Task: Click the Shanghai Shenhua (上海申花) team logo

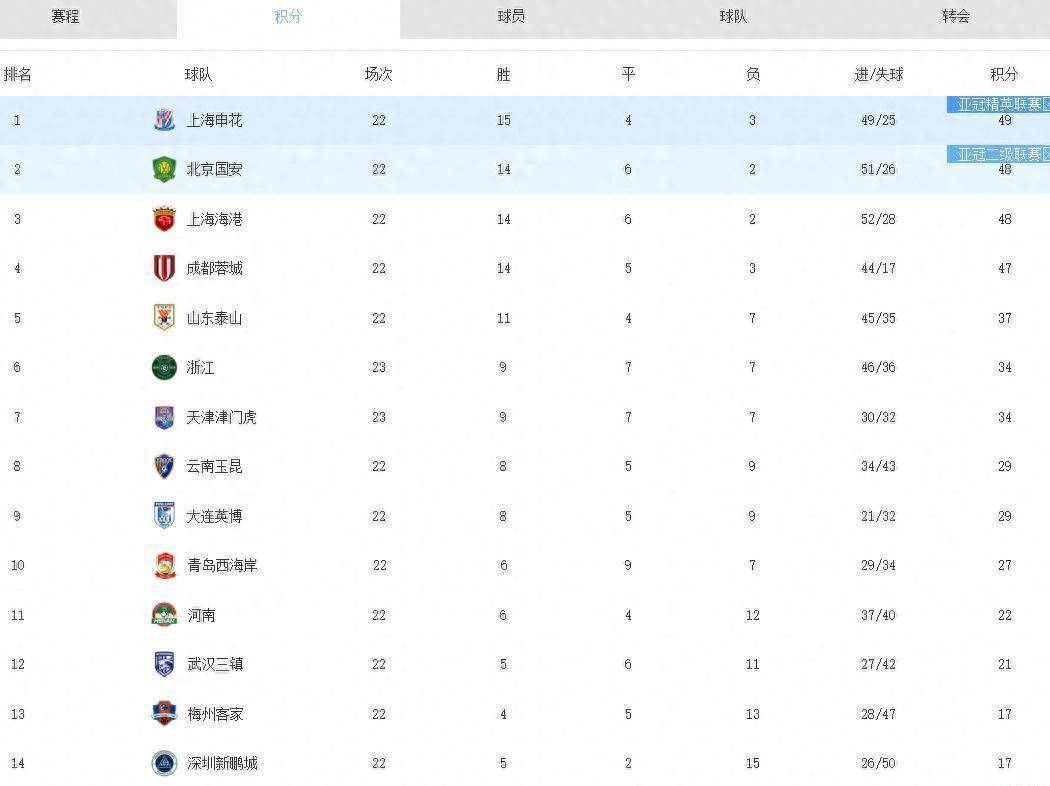Action: click(164, 120)
